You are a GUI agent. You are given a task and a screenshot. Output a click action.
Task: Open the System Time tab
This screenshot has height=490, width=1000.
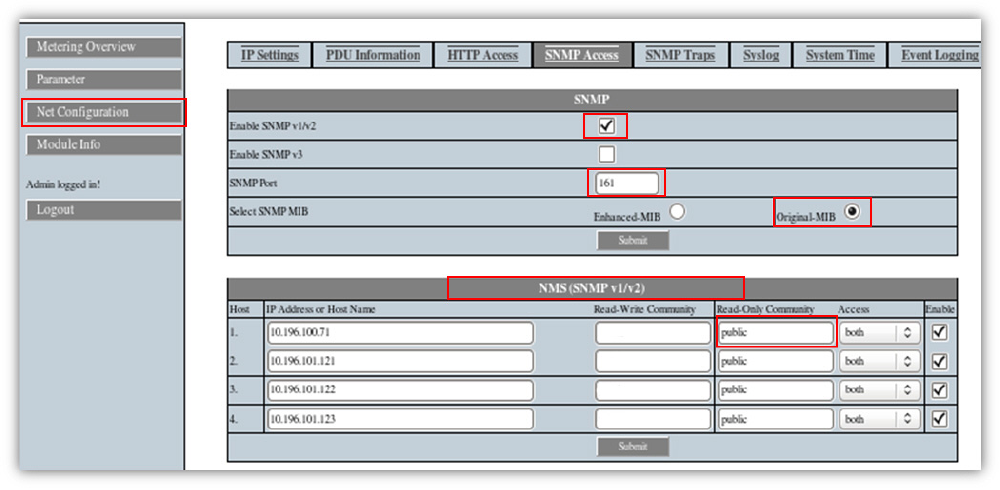pos(840,56)
